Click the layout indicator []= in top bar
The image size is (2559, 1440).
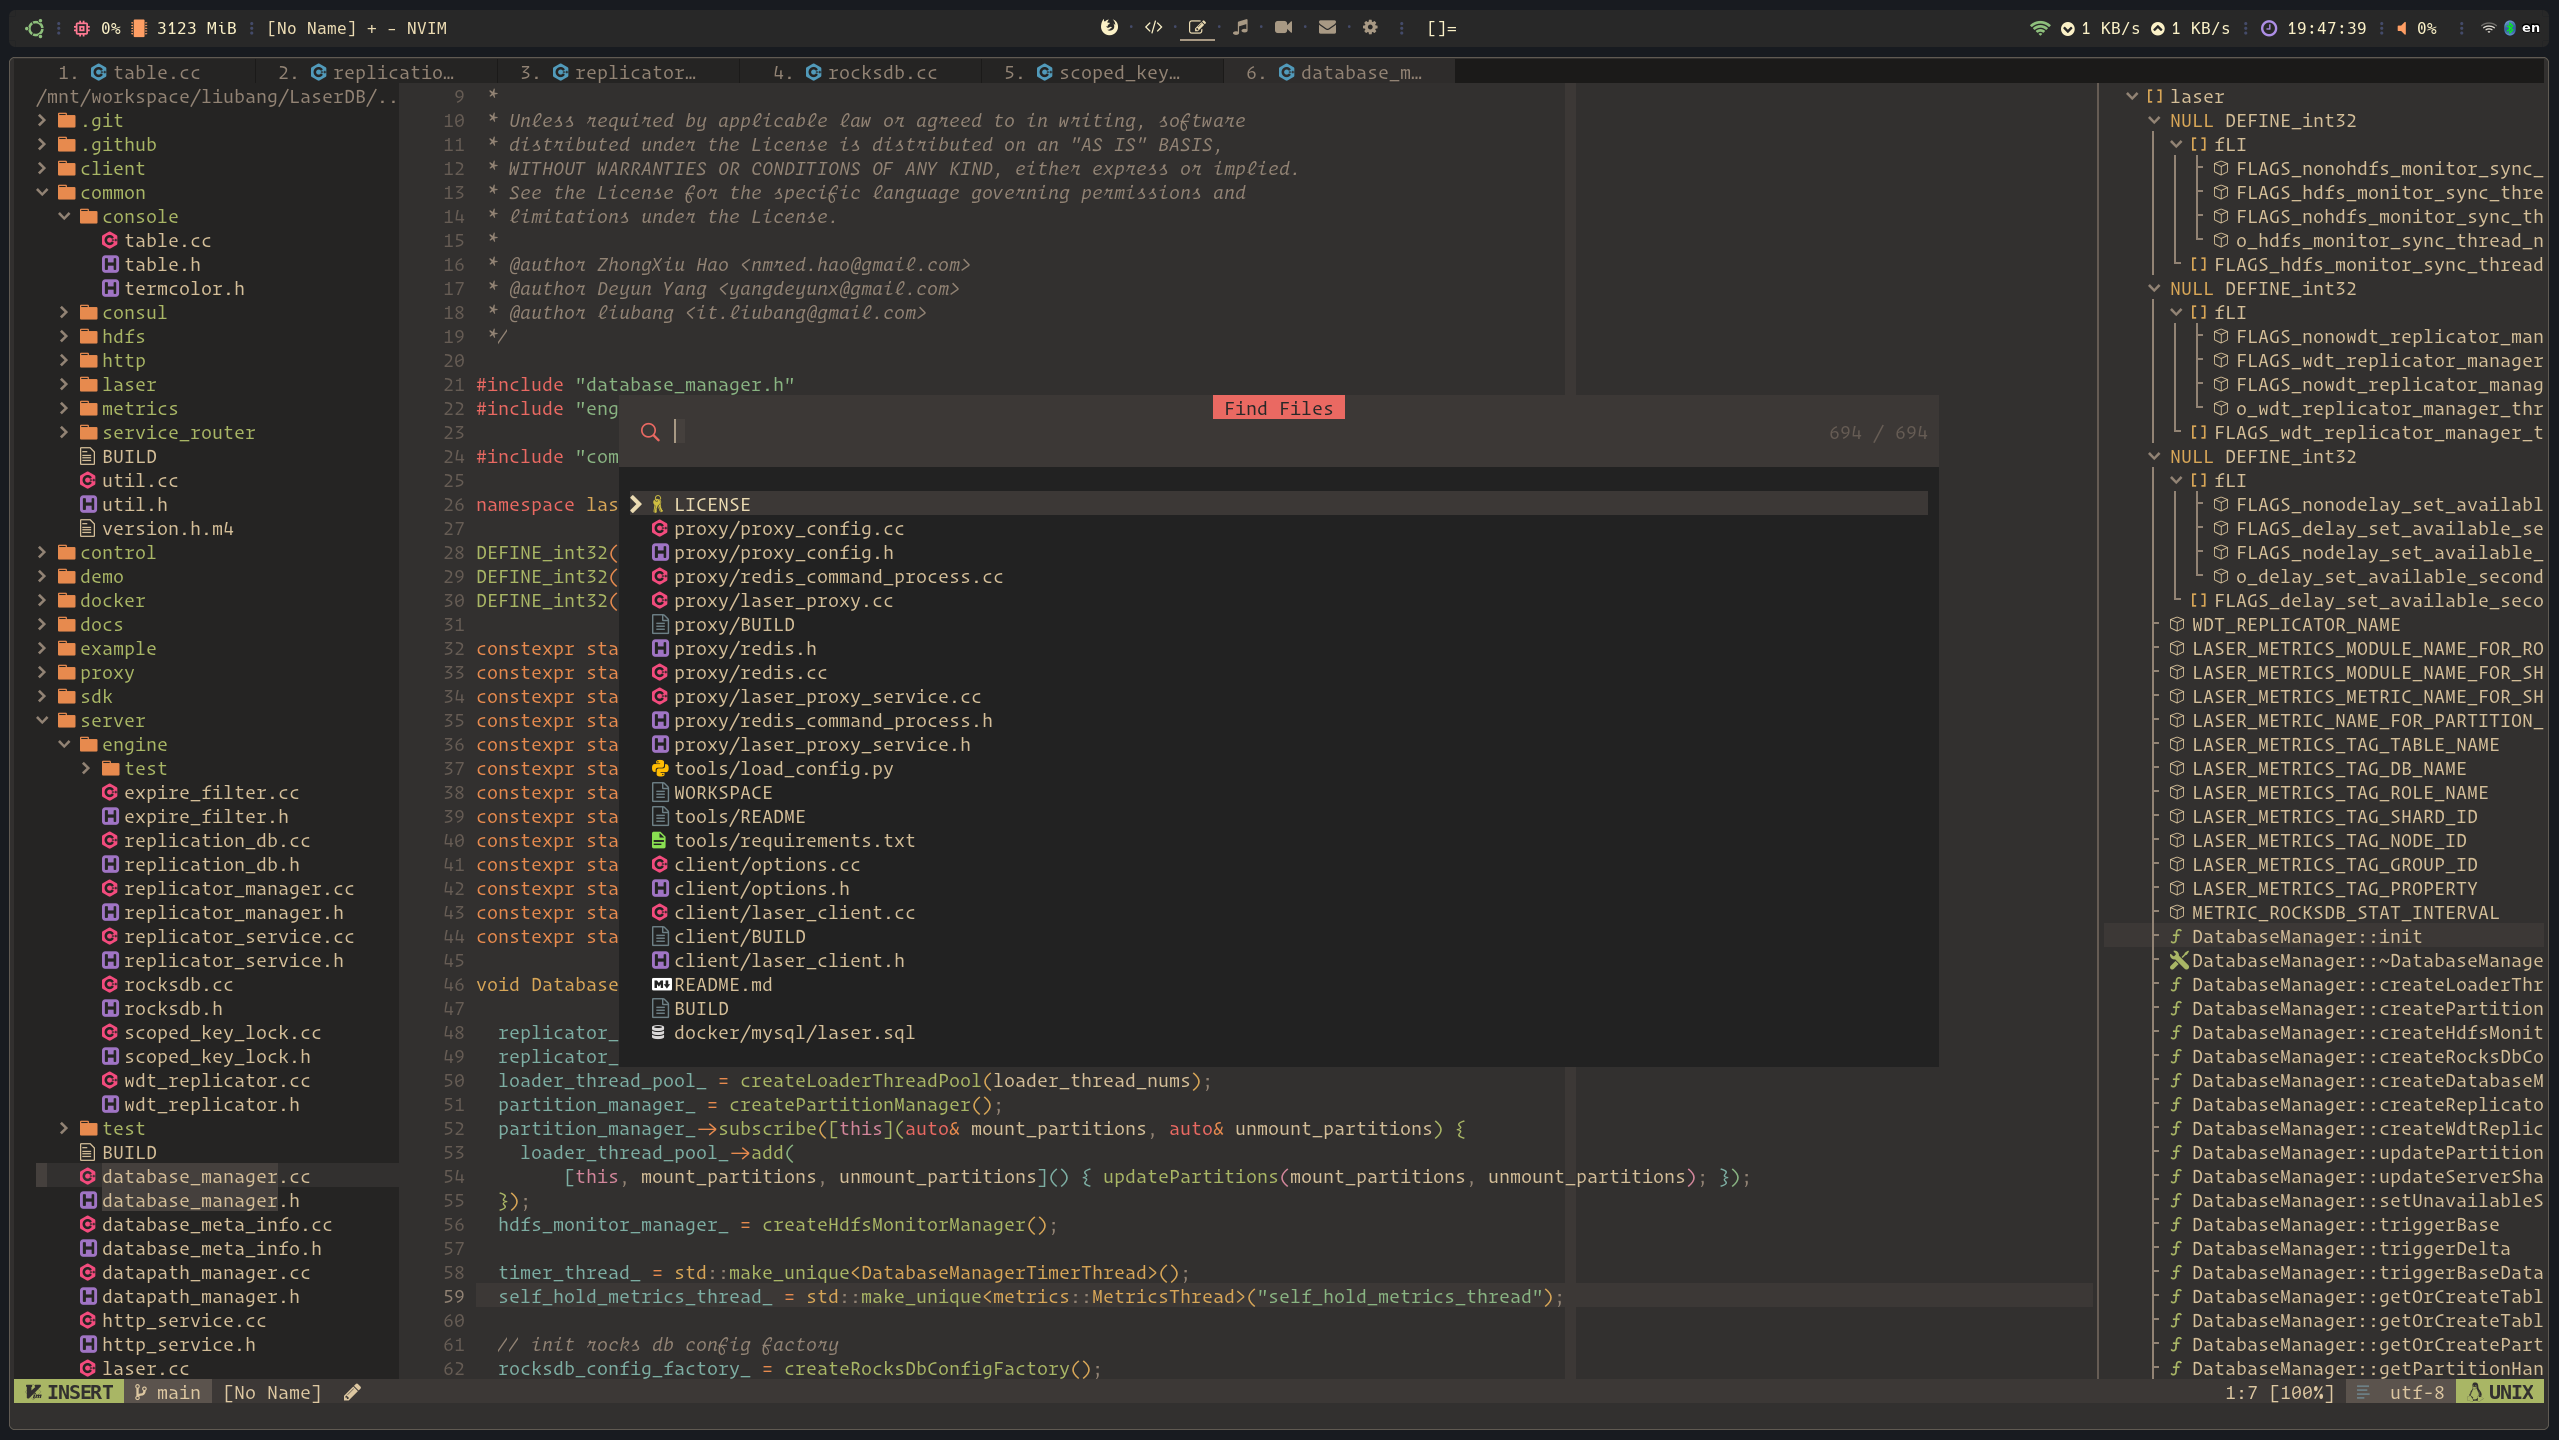[1441, 28]
